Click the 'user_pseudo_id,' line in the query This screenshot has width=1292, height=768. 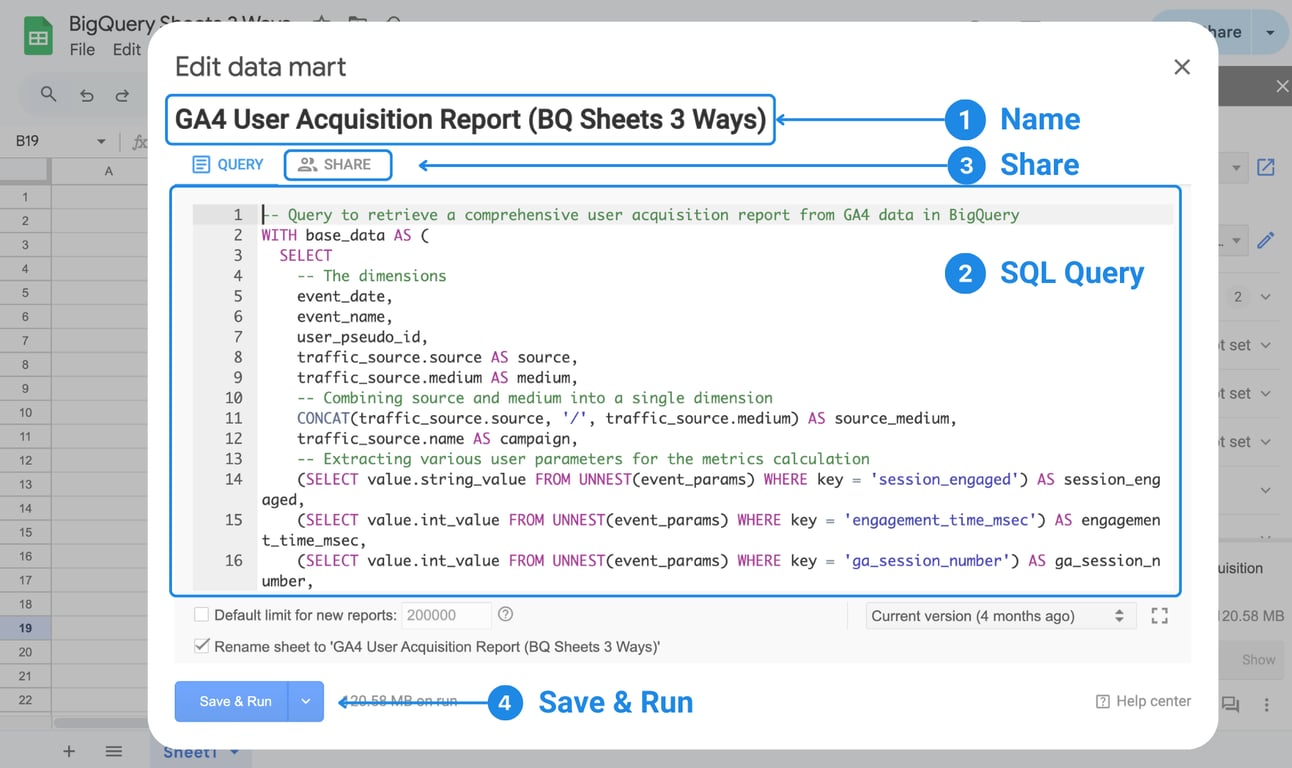[x=363, y=337]
